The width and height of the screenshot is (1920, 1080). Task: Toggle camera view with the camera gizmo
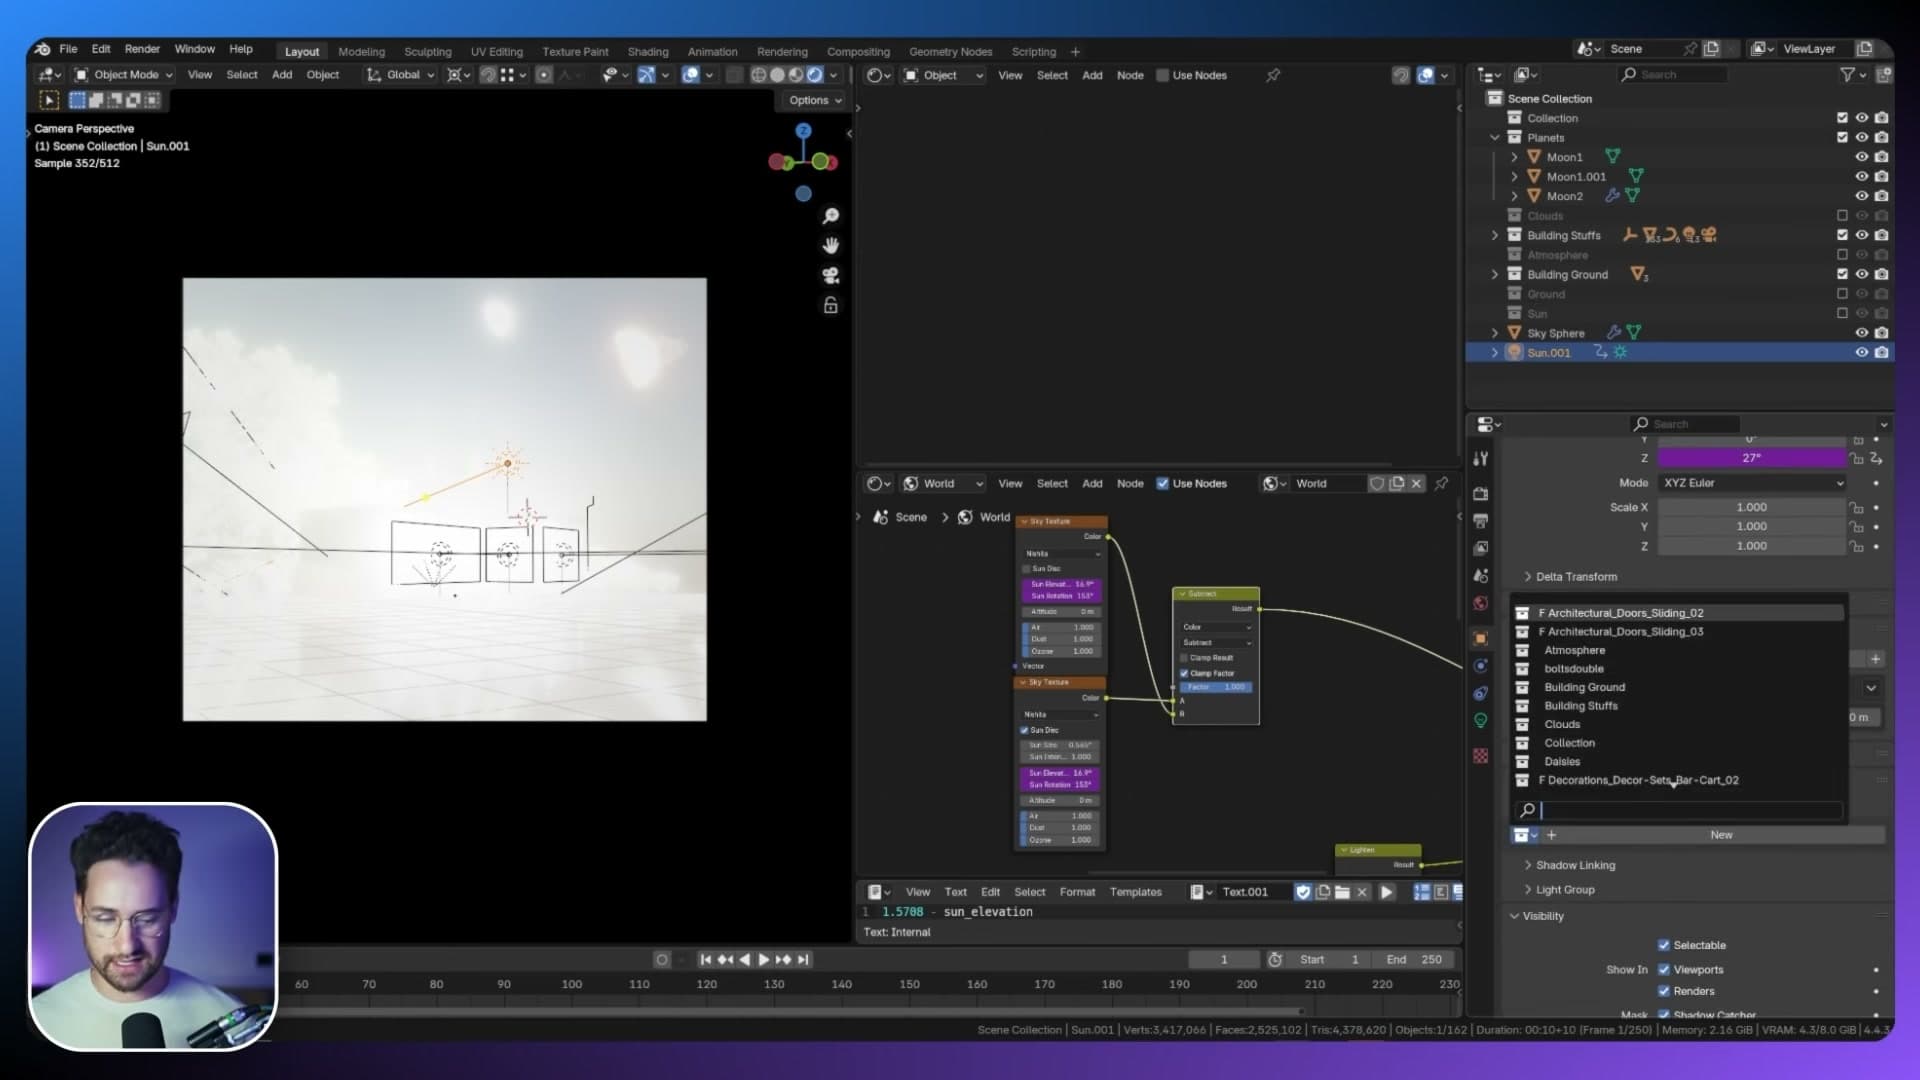pyautogui.click(x=830, y=276)
